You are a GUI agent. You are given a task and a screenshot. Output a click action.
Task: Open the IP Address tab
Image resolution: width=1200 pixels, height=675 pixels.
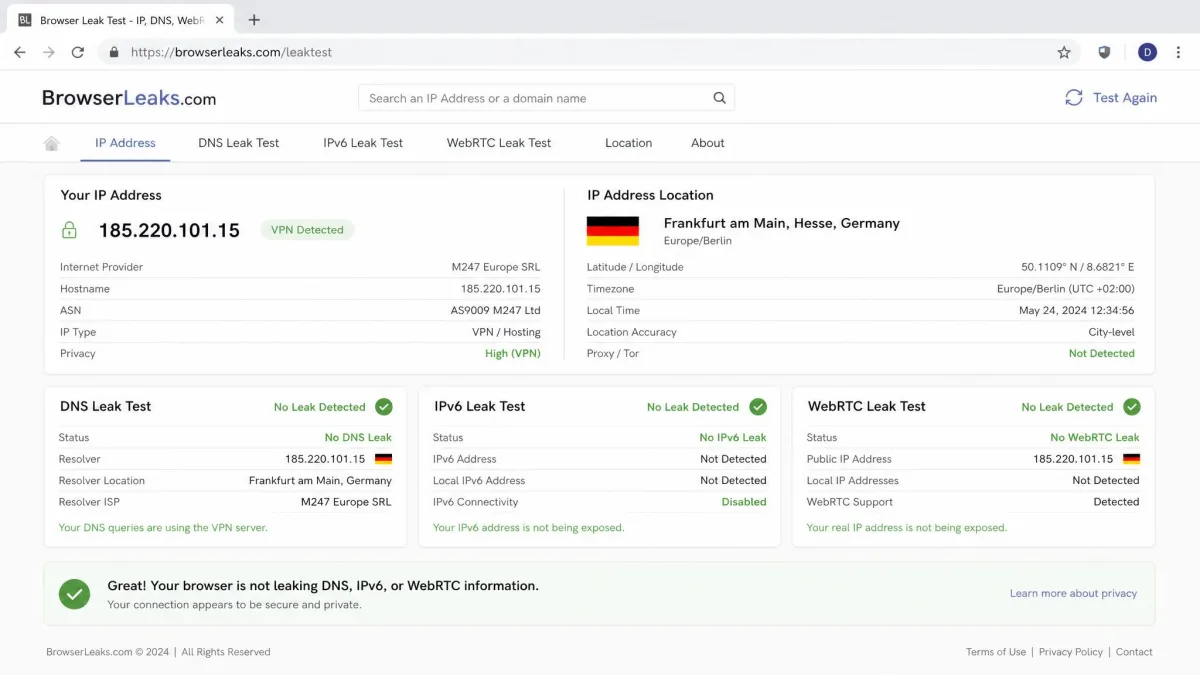(125, 143)
